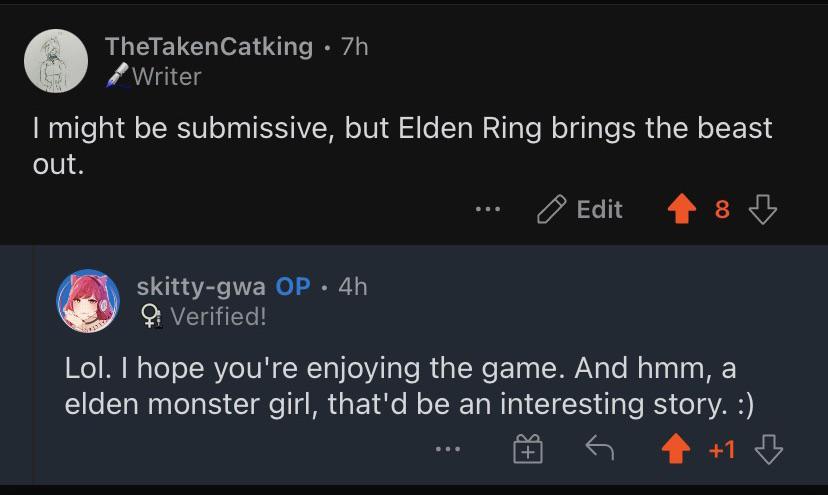828x495 pixels.
Task: Click the Writer flair pen icon
Action: tap(116, 76)
